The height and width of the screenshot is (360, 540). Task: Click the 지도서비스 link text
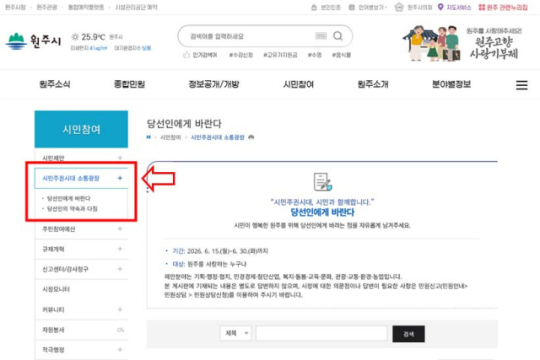pos(458,7)
